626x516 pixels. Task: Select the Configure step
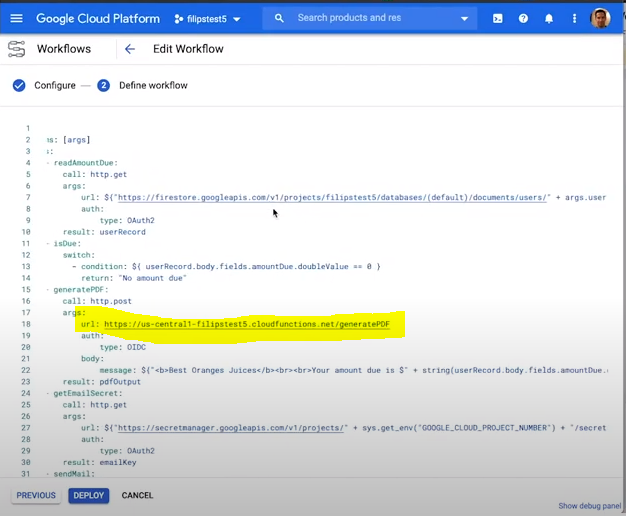tap(55, 85)
